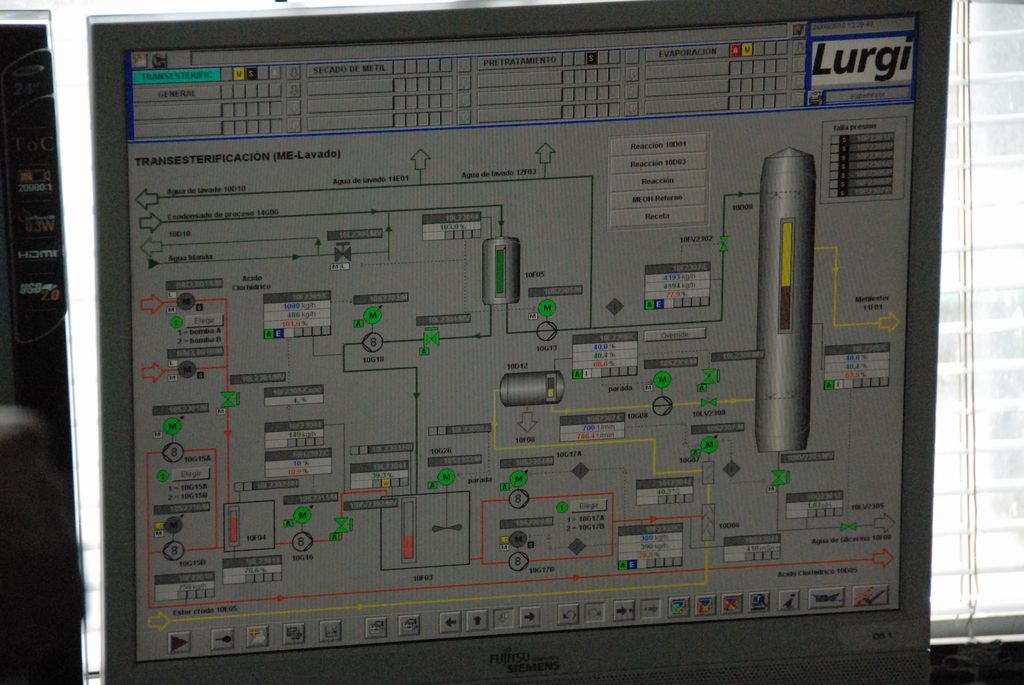
Task: Select the GENERAL area tab
Action: [x=176, y=93]
